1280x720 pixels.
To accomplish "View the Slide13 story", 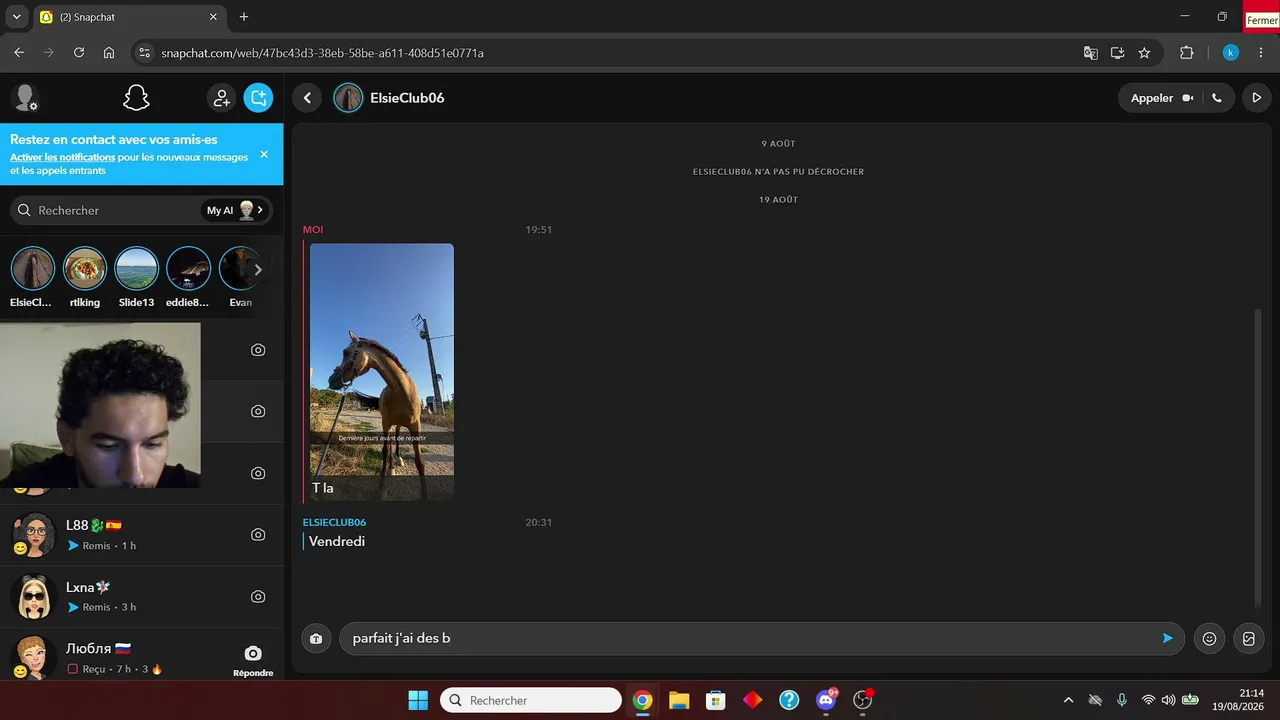I will pyautogui.click(x=136, y=277).
